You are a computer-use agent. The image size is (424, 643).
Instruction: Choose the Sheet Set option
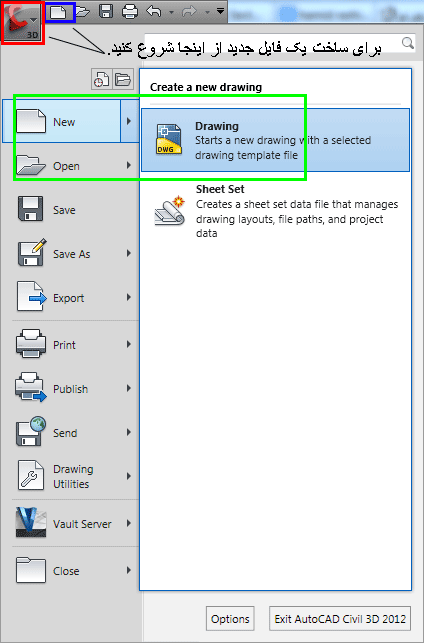(275, 211)
